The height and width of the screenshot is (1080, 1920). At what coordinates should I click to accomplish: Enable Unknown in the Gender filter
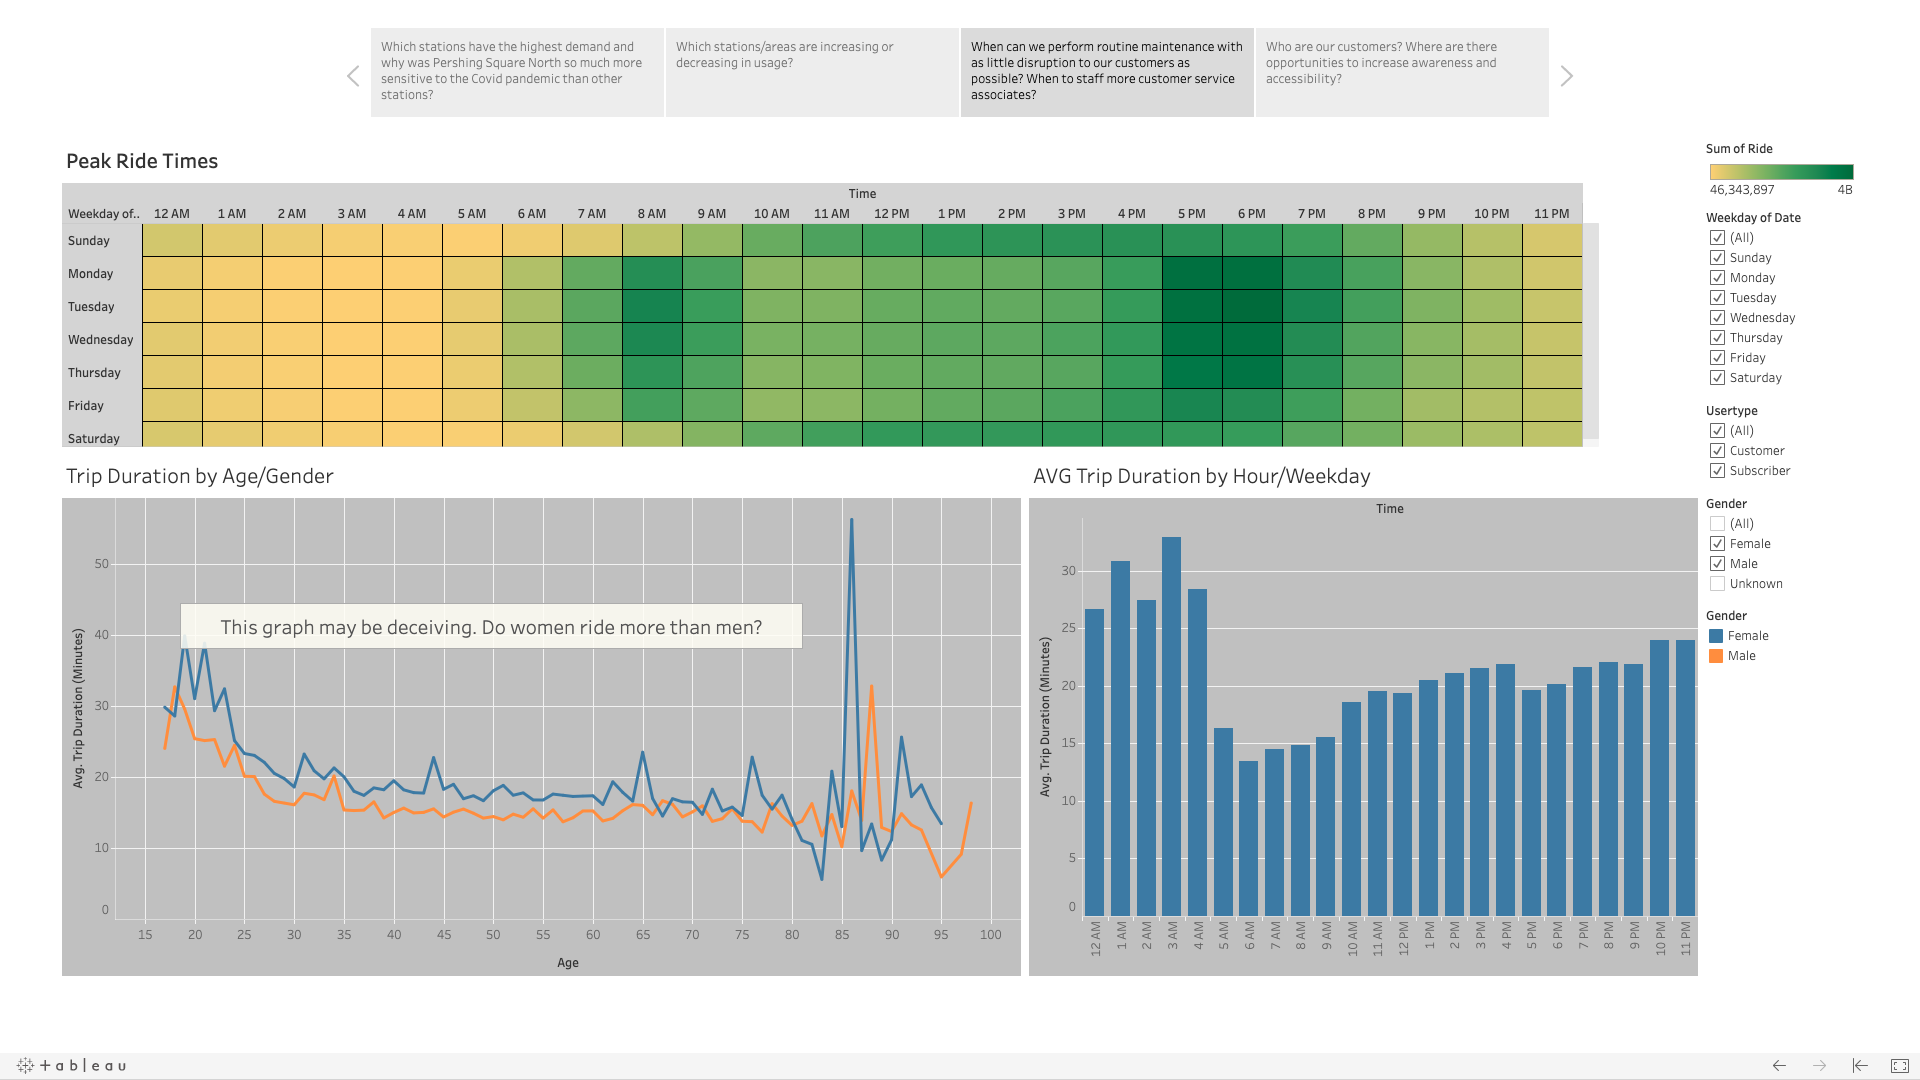click(x=1717, y=583)
